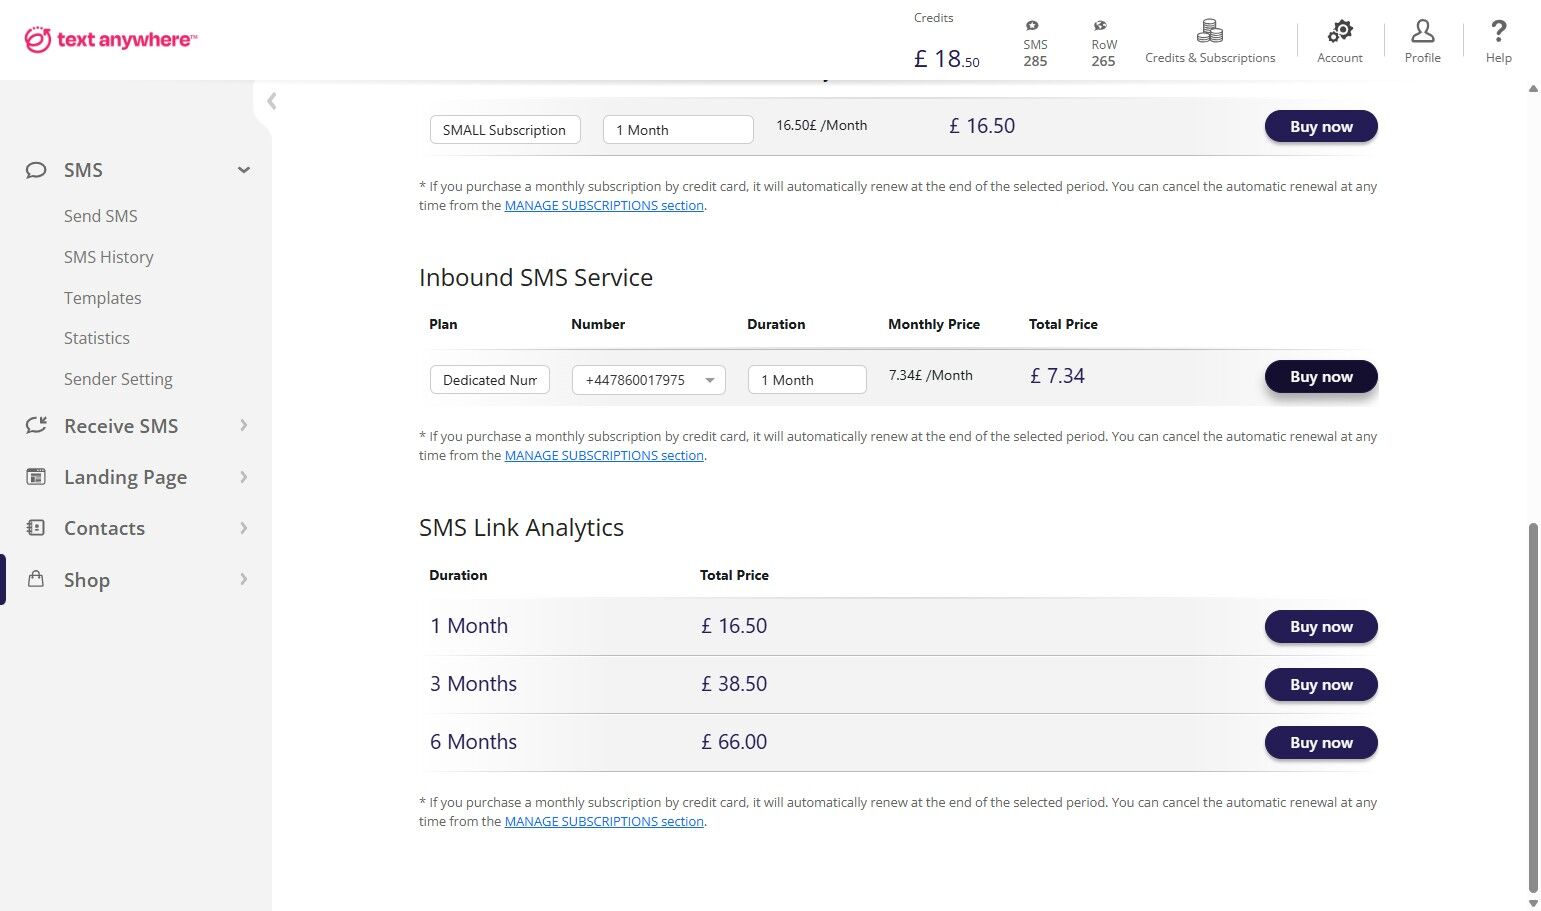Open the Templates page
The width and height of the screenshot is (1541, 911).
103,298
